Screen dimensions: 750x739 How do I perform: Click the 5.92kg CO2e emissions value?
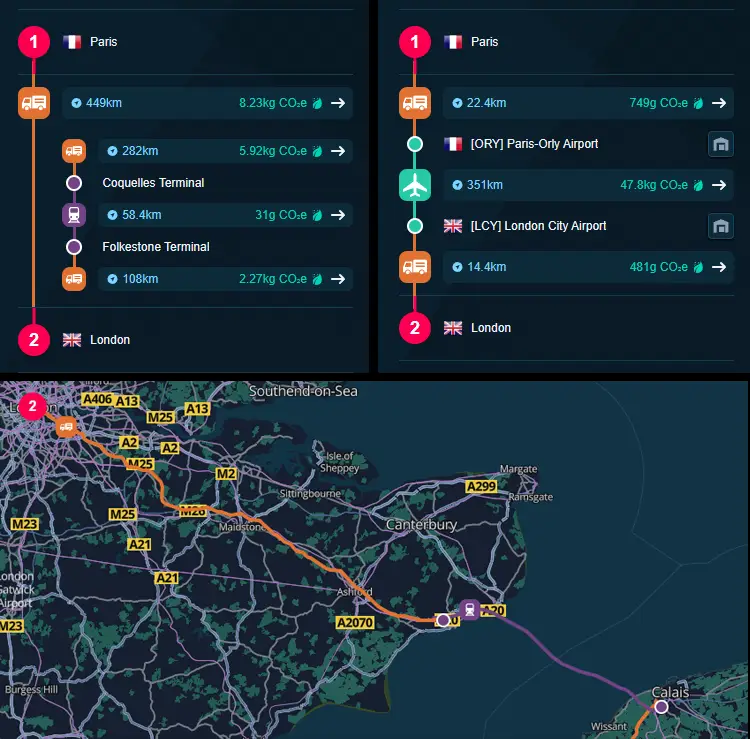(273, 151)
